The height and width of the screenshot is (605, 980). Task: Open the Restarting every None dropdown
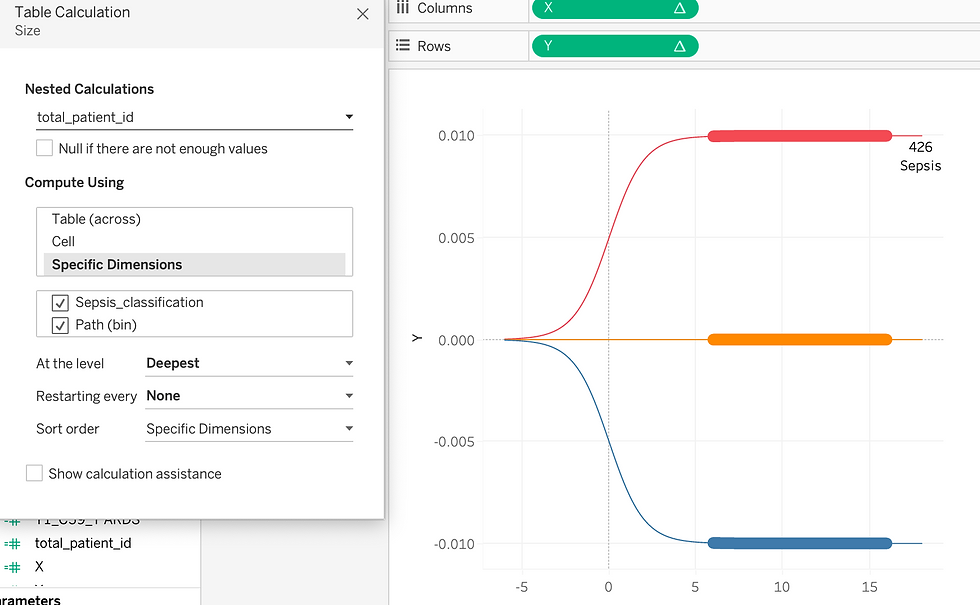coord(249,396)
